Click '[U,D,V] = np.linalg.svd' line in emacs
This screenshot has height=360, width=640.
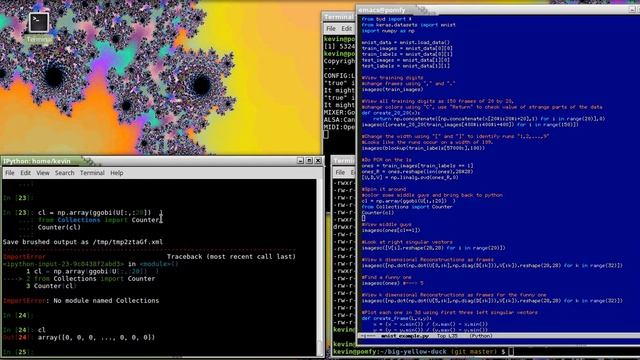click(410, 178)
